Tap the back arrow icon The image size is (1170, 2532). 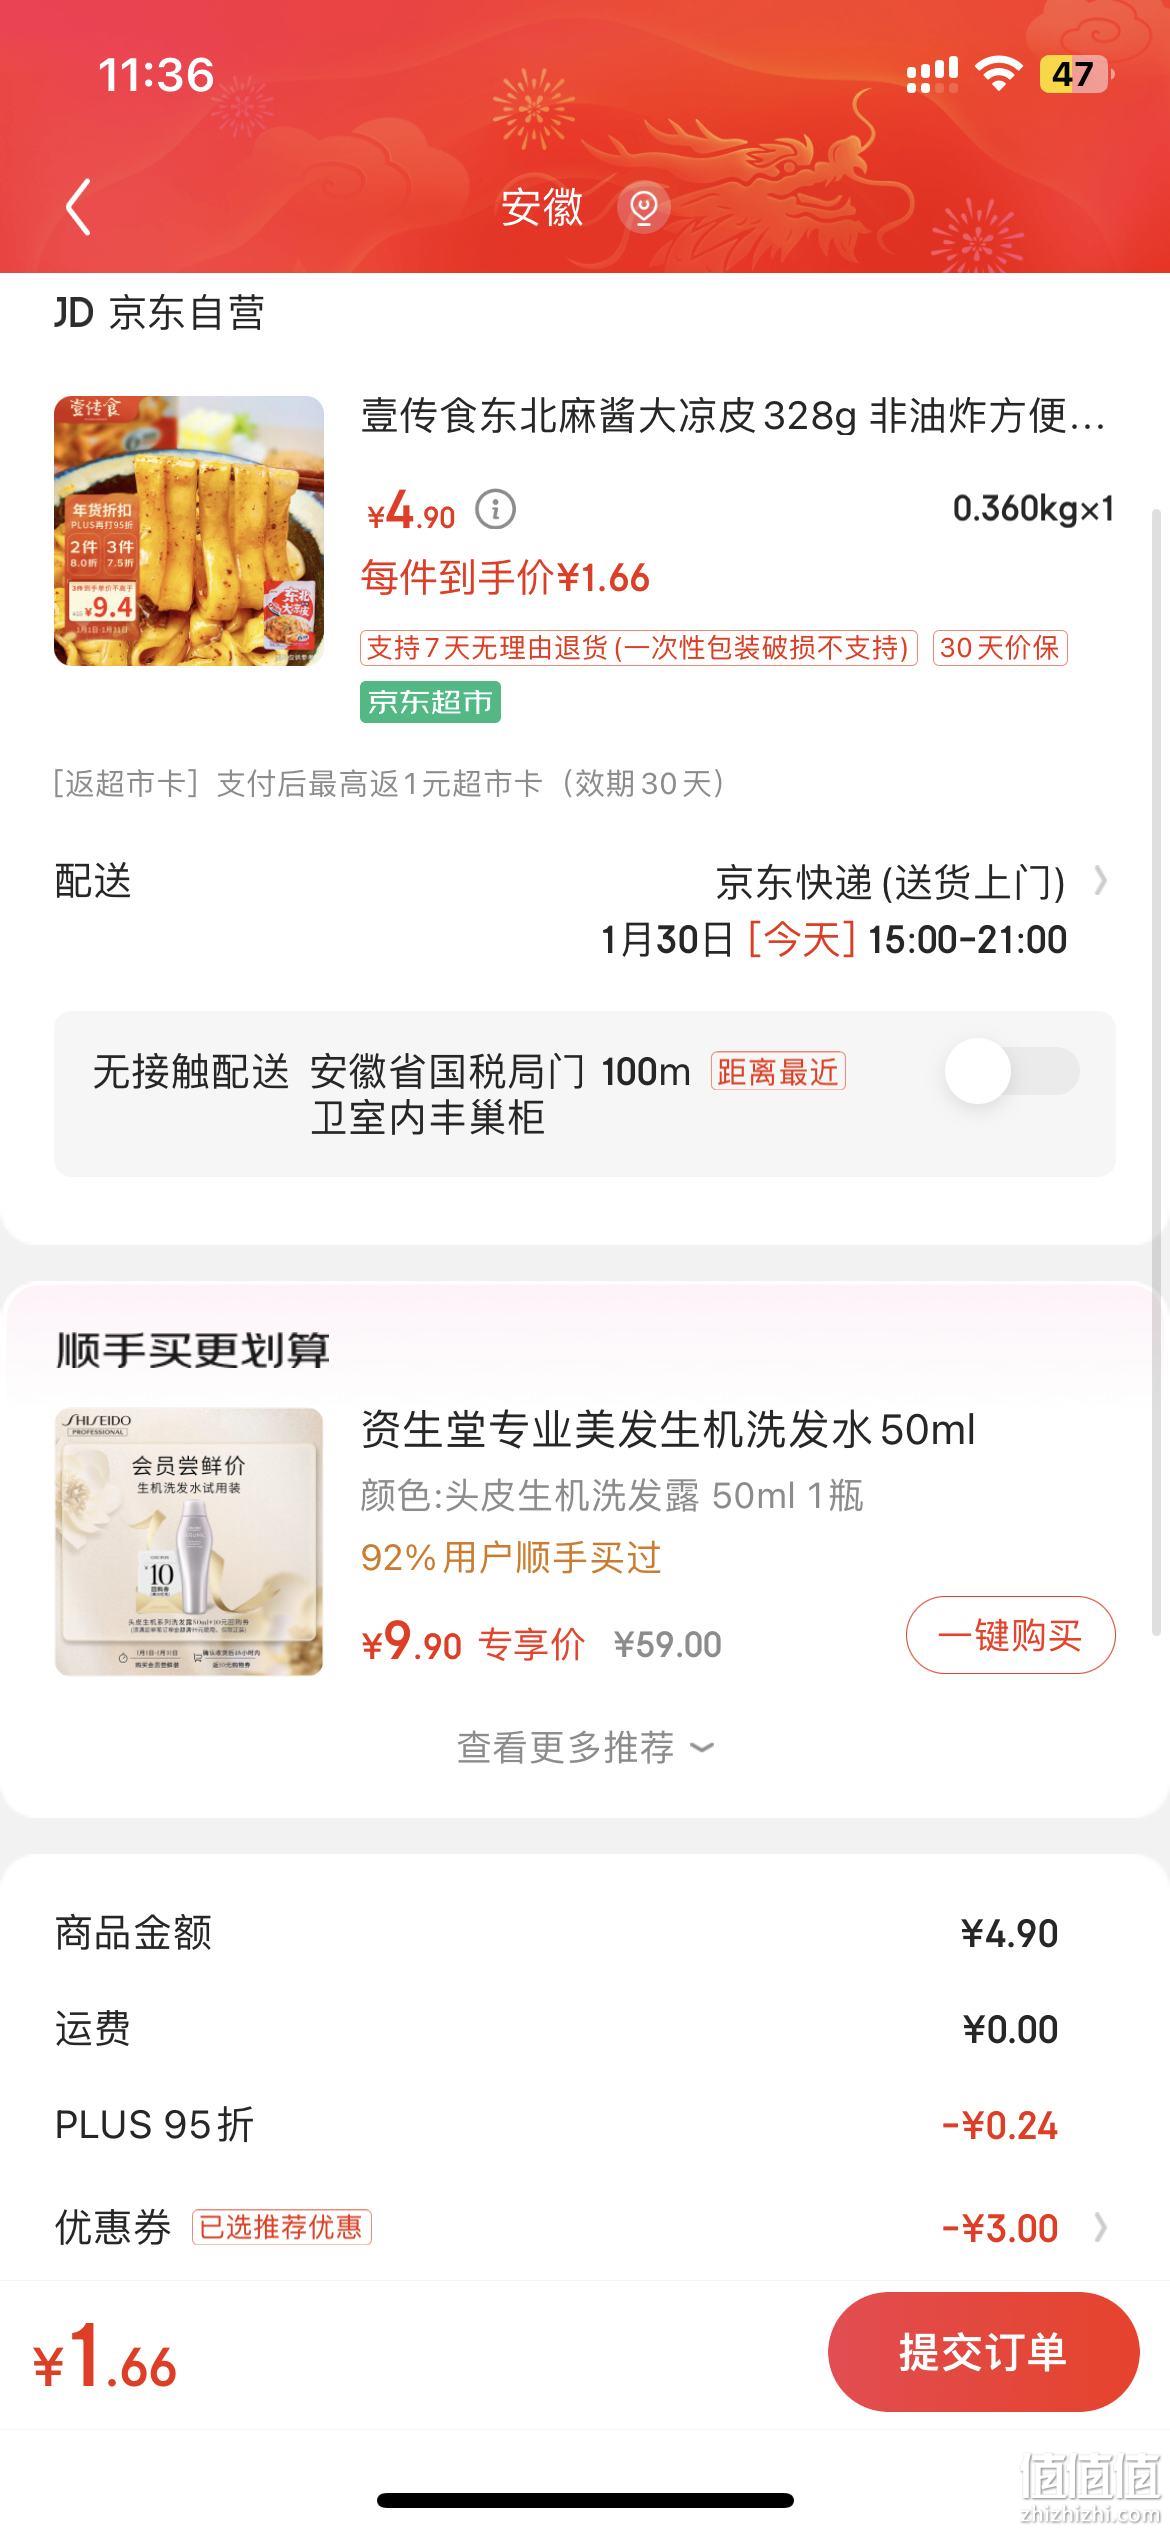coord(79,207)
